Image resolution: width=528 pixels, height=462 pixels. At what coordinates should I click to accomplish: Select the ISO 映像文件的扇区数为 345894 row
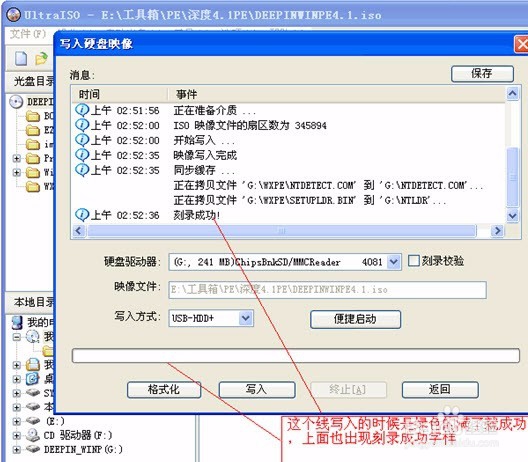pyautogui.click(x=289, y=126)
